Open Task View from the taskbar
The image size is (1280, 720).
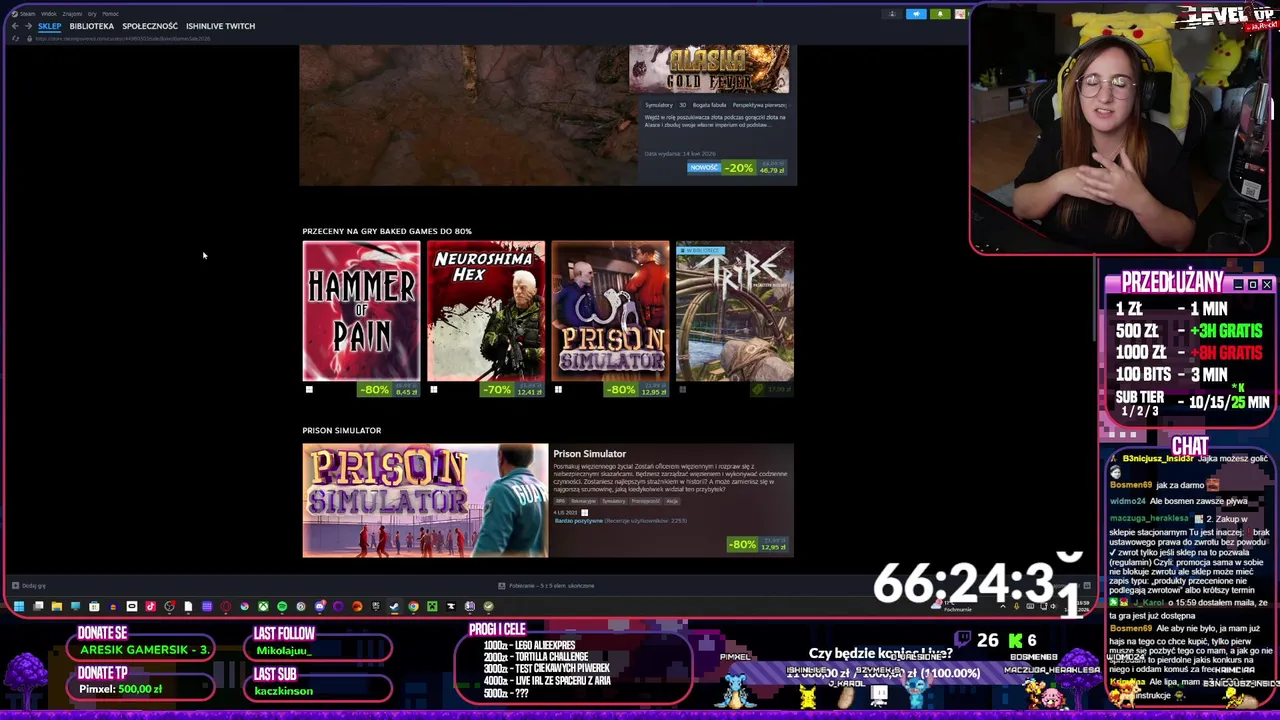tap(38, 606)
